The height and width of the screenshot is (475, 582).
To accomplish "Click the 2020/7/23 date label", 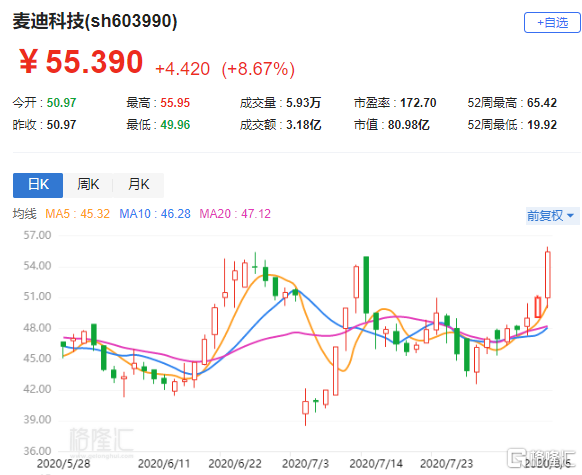I will [447, 464].
